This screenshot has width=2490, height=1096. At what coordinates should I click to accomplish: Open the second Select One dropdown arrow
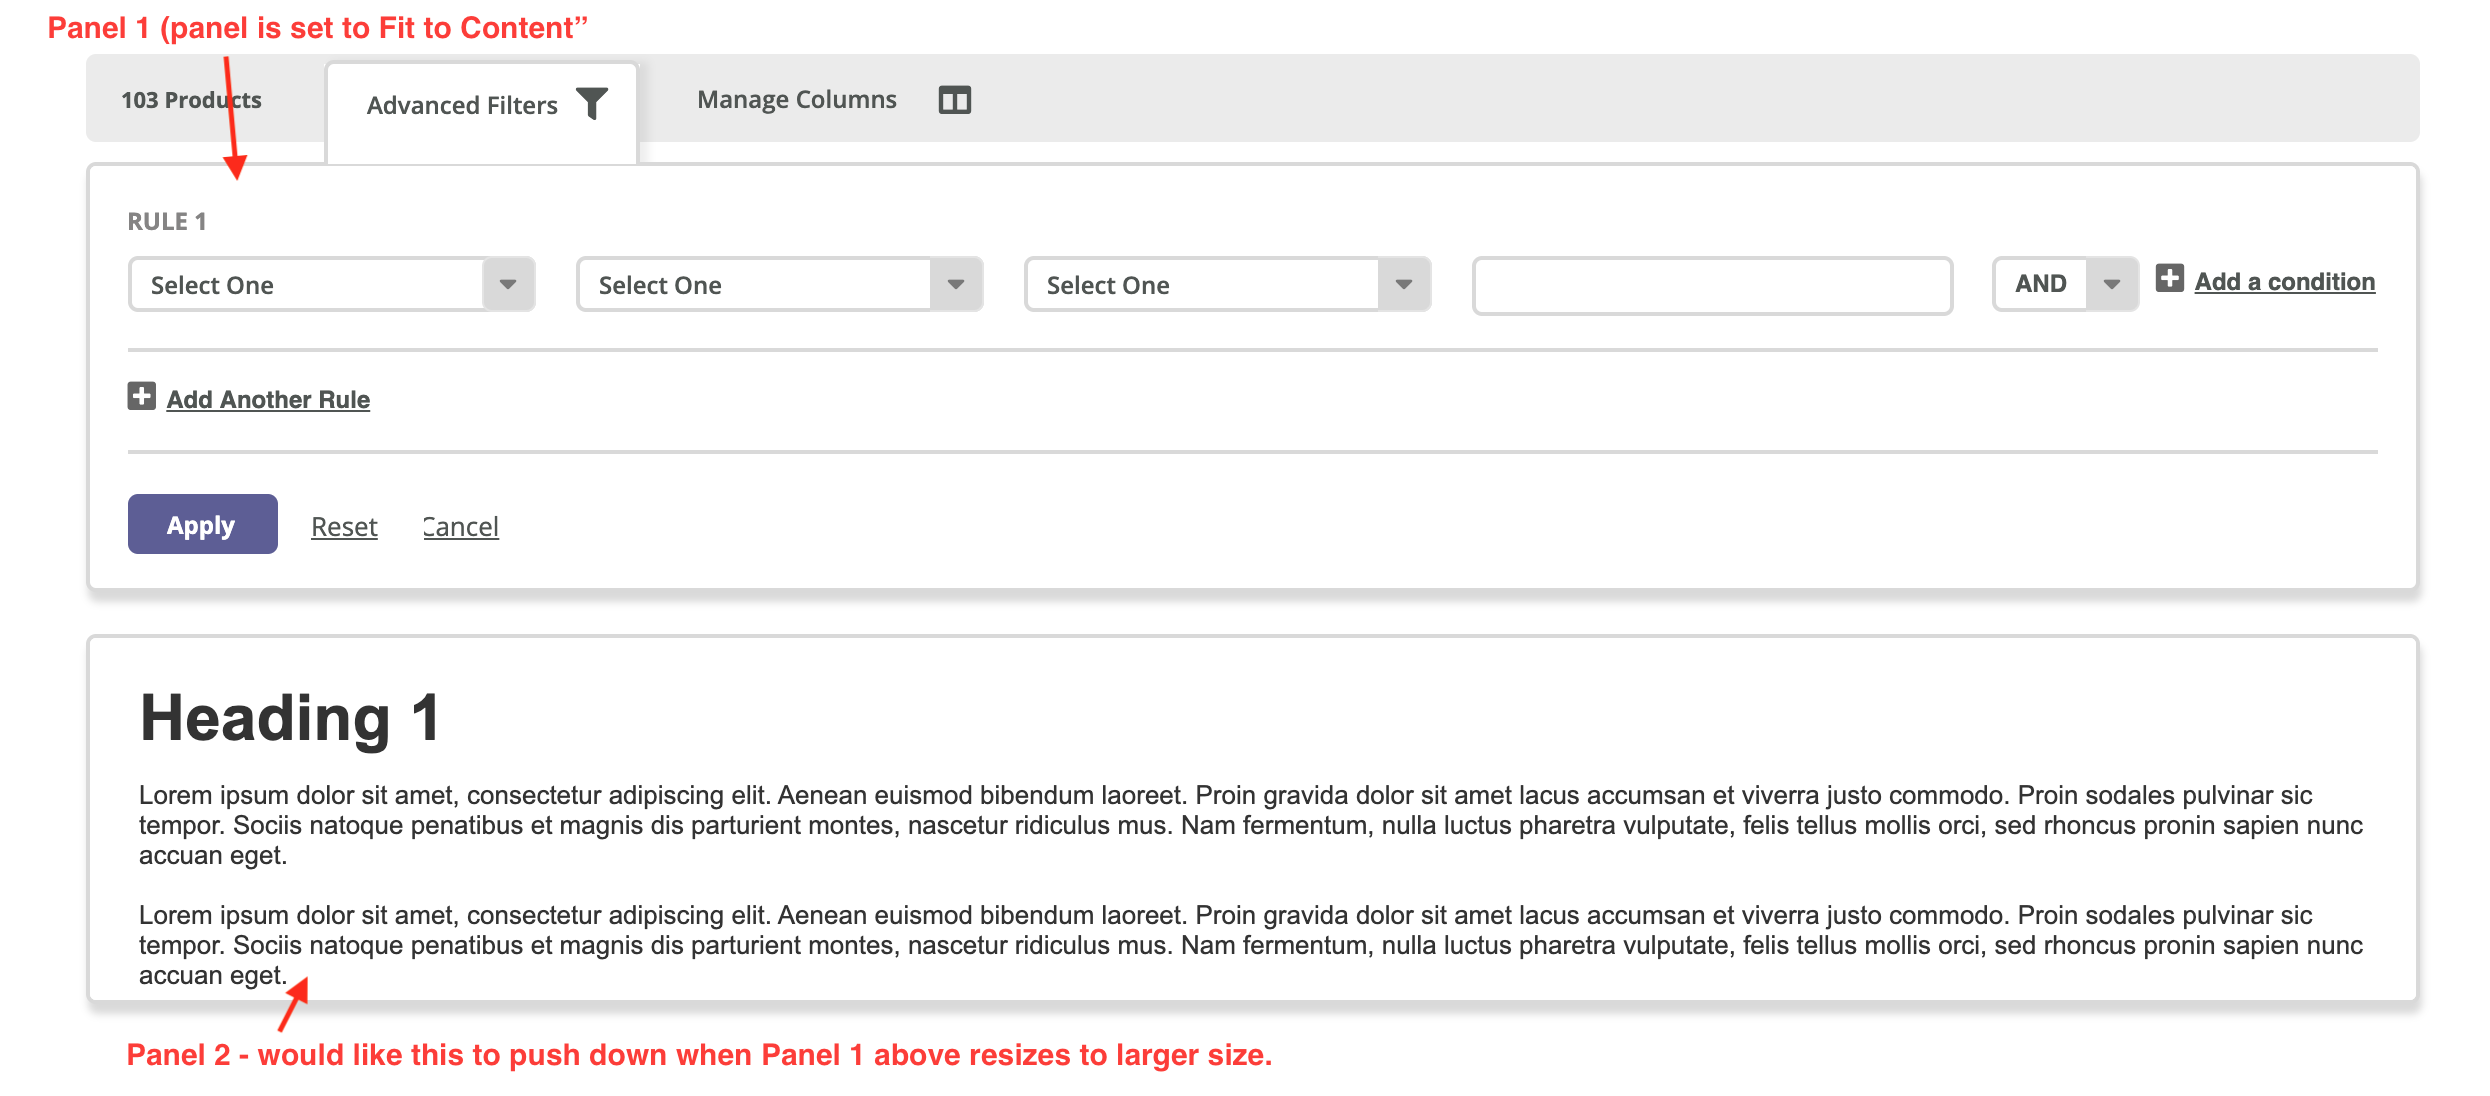(956, 285)
